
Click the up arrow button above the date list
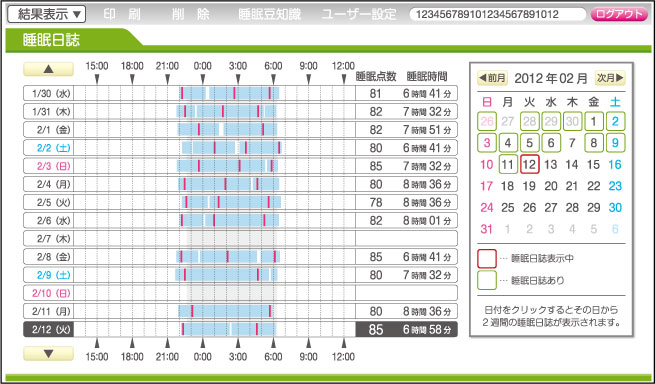tap(48, 69)
